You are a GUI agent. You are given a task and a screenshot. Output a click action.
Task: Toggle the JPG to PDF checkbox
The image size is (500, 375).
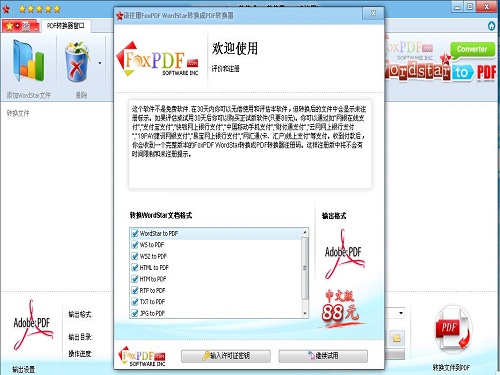tap(135, 313)
